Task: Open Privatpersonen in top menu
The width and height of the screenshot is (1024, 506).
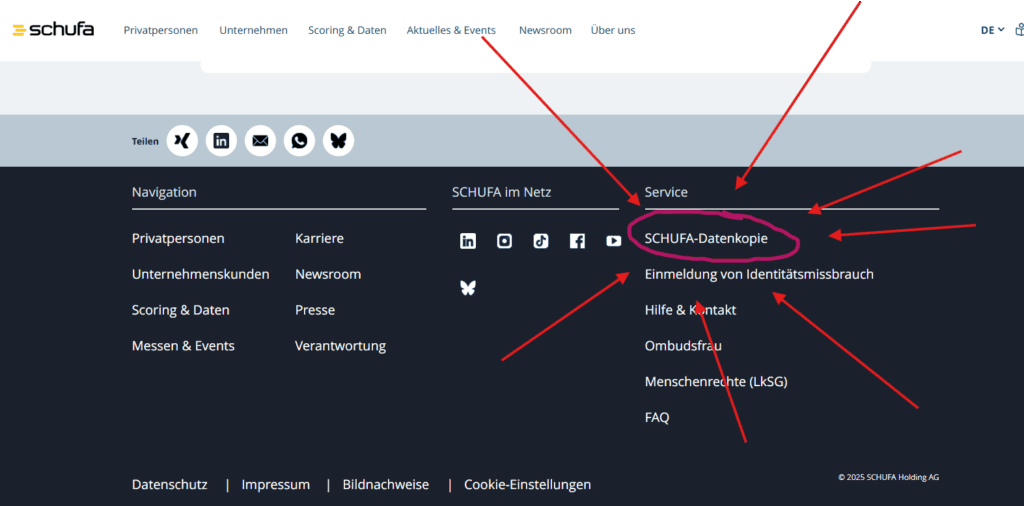Action: point(161,30)
